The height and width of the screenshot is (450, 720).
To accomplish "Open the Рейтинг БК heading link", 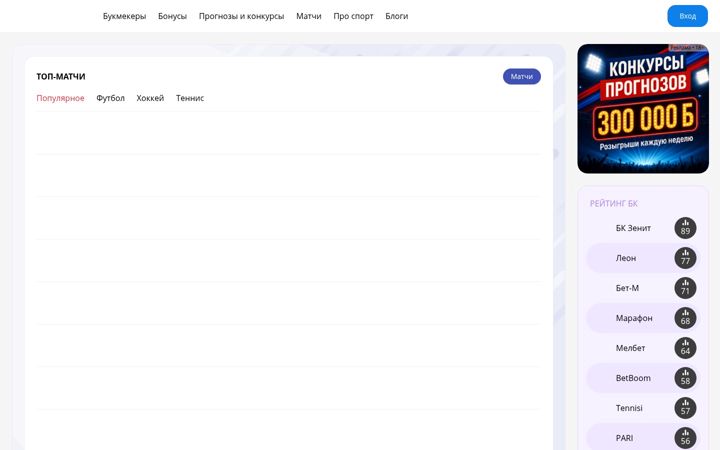I will coord(613,203).
